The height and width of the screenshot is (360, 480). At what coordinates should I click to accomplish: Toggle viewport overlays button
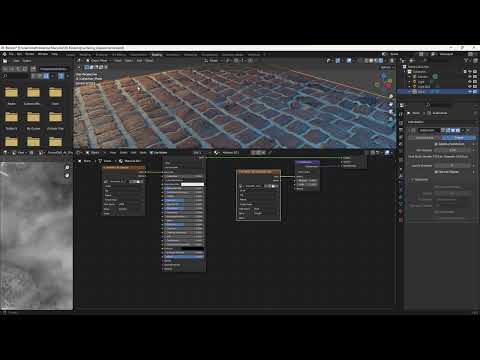click(349, 61)
